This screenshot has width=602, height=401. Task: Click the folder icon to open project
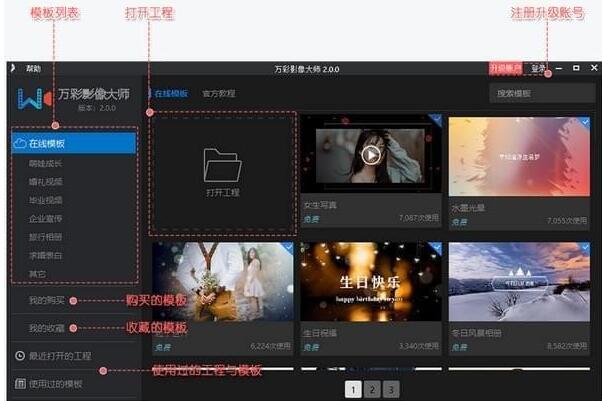point(222,165)
